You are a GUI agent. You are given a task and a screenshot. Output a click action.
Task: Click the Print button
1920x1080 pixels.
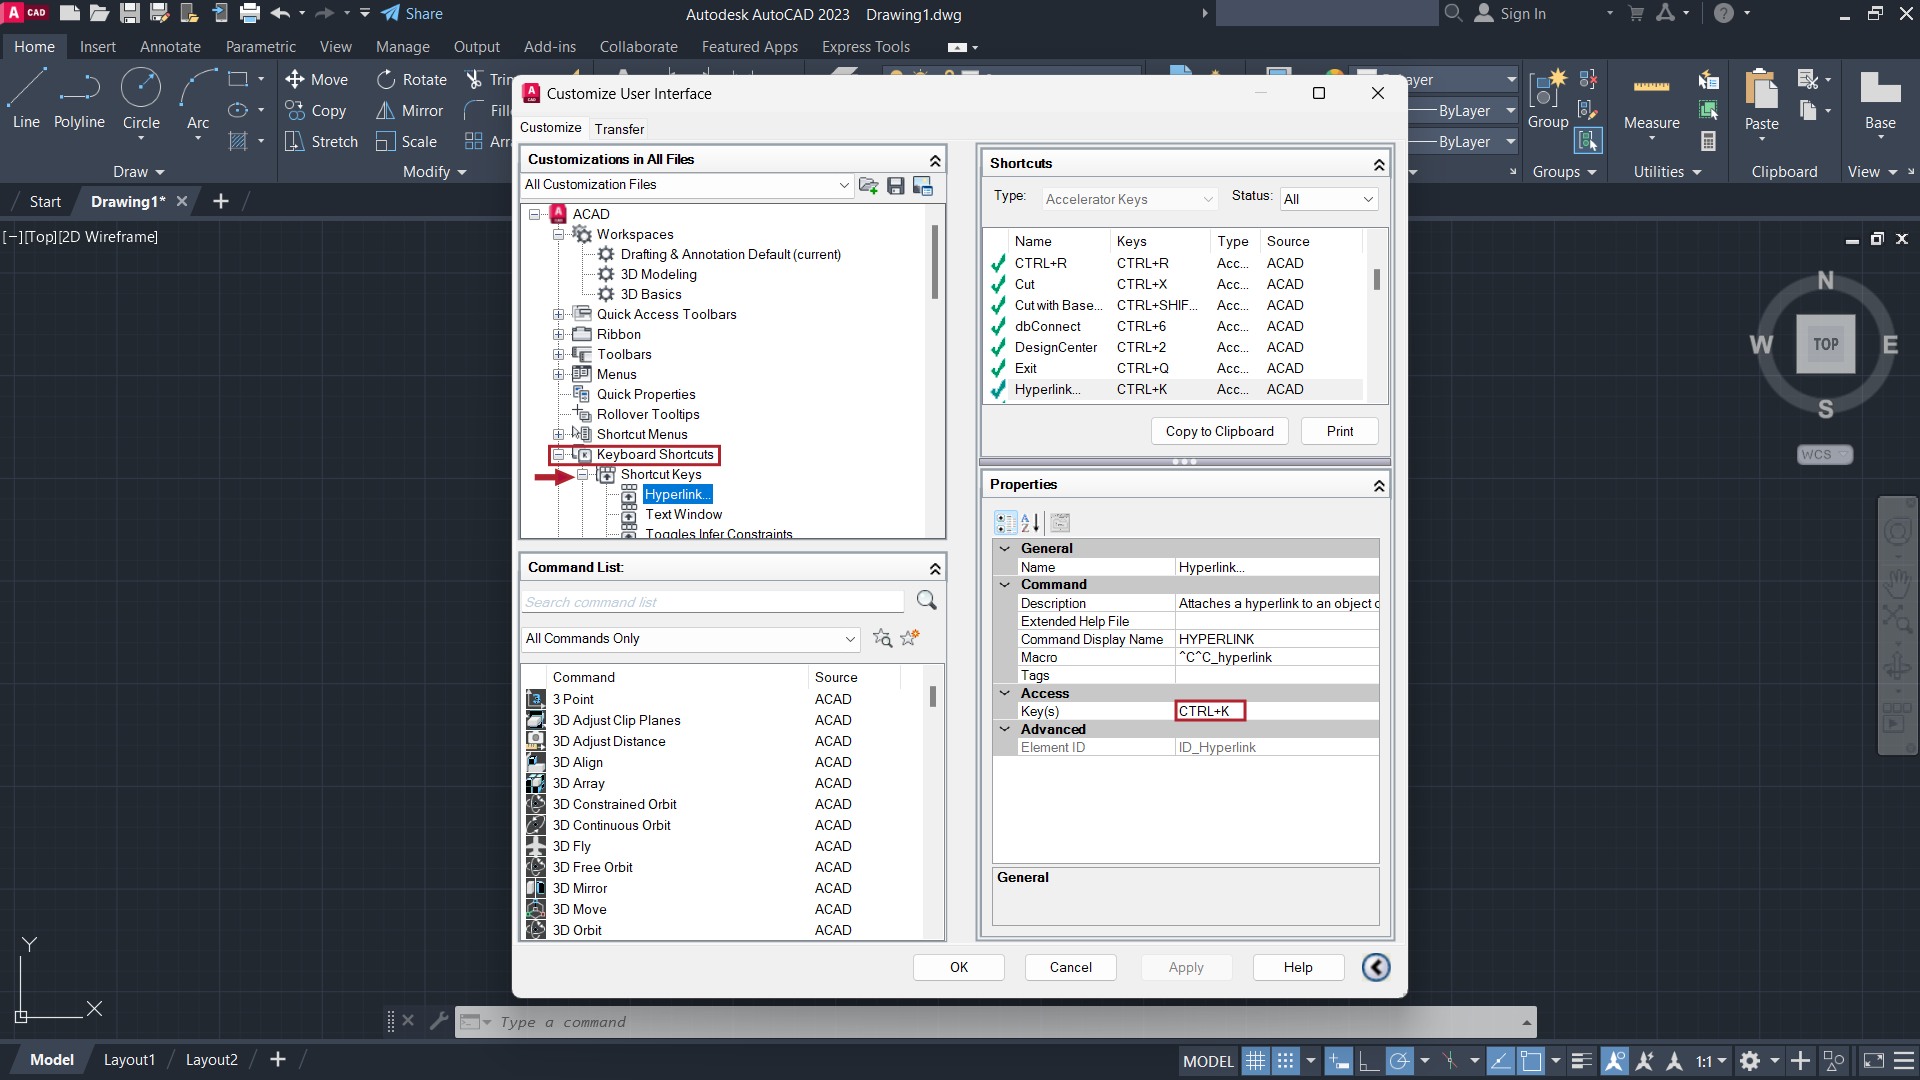click(1339, 431)
